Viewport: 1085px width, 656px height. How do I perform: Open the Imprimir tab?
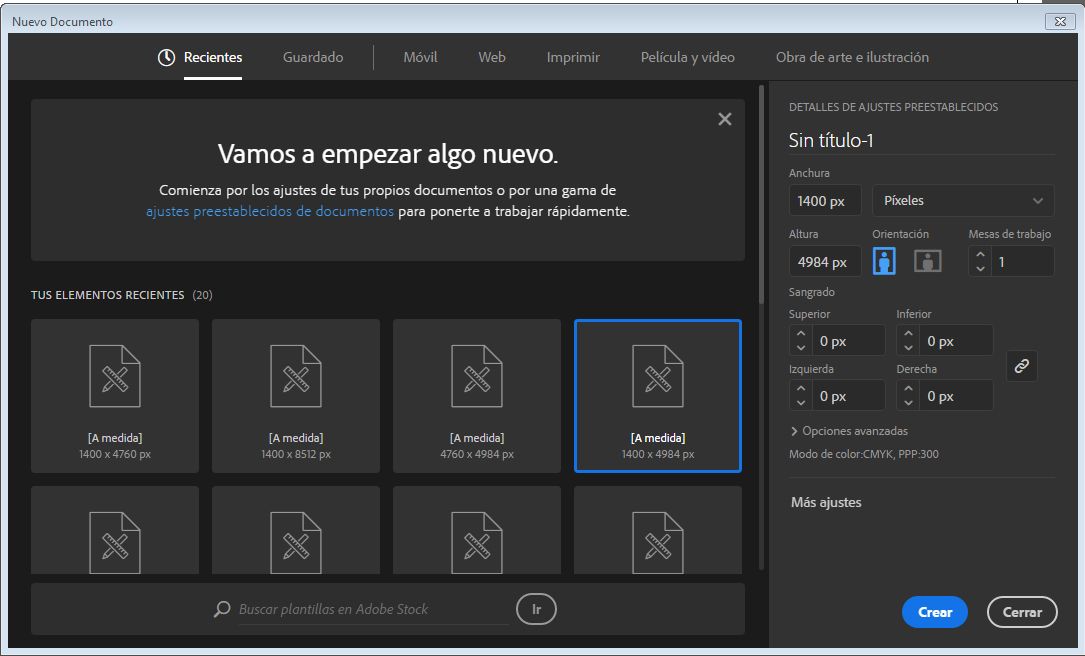pos(573,58)
